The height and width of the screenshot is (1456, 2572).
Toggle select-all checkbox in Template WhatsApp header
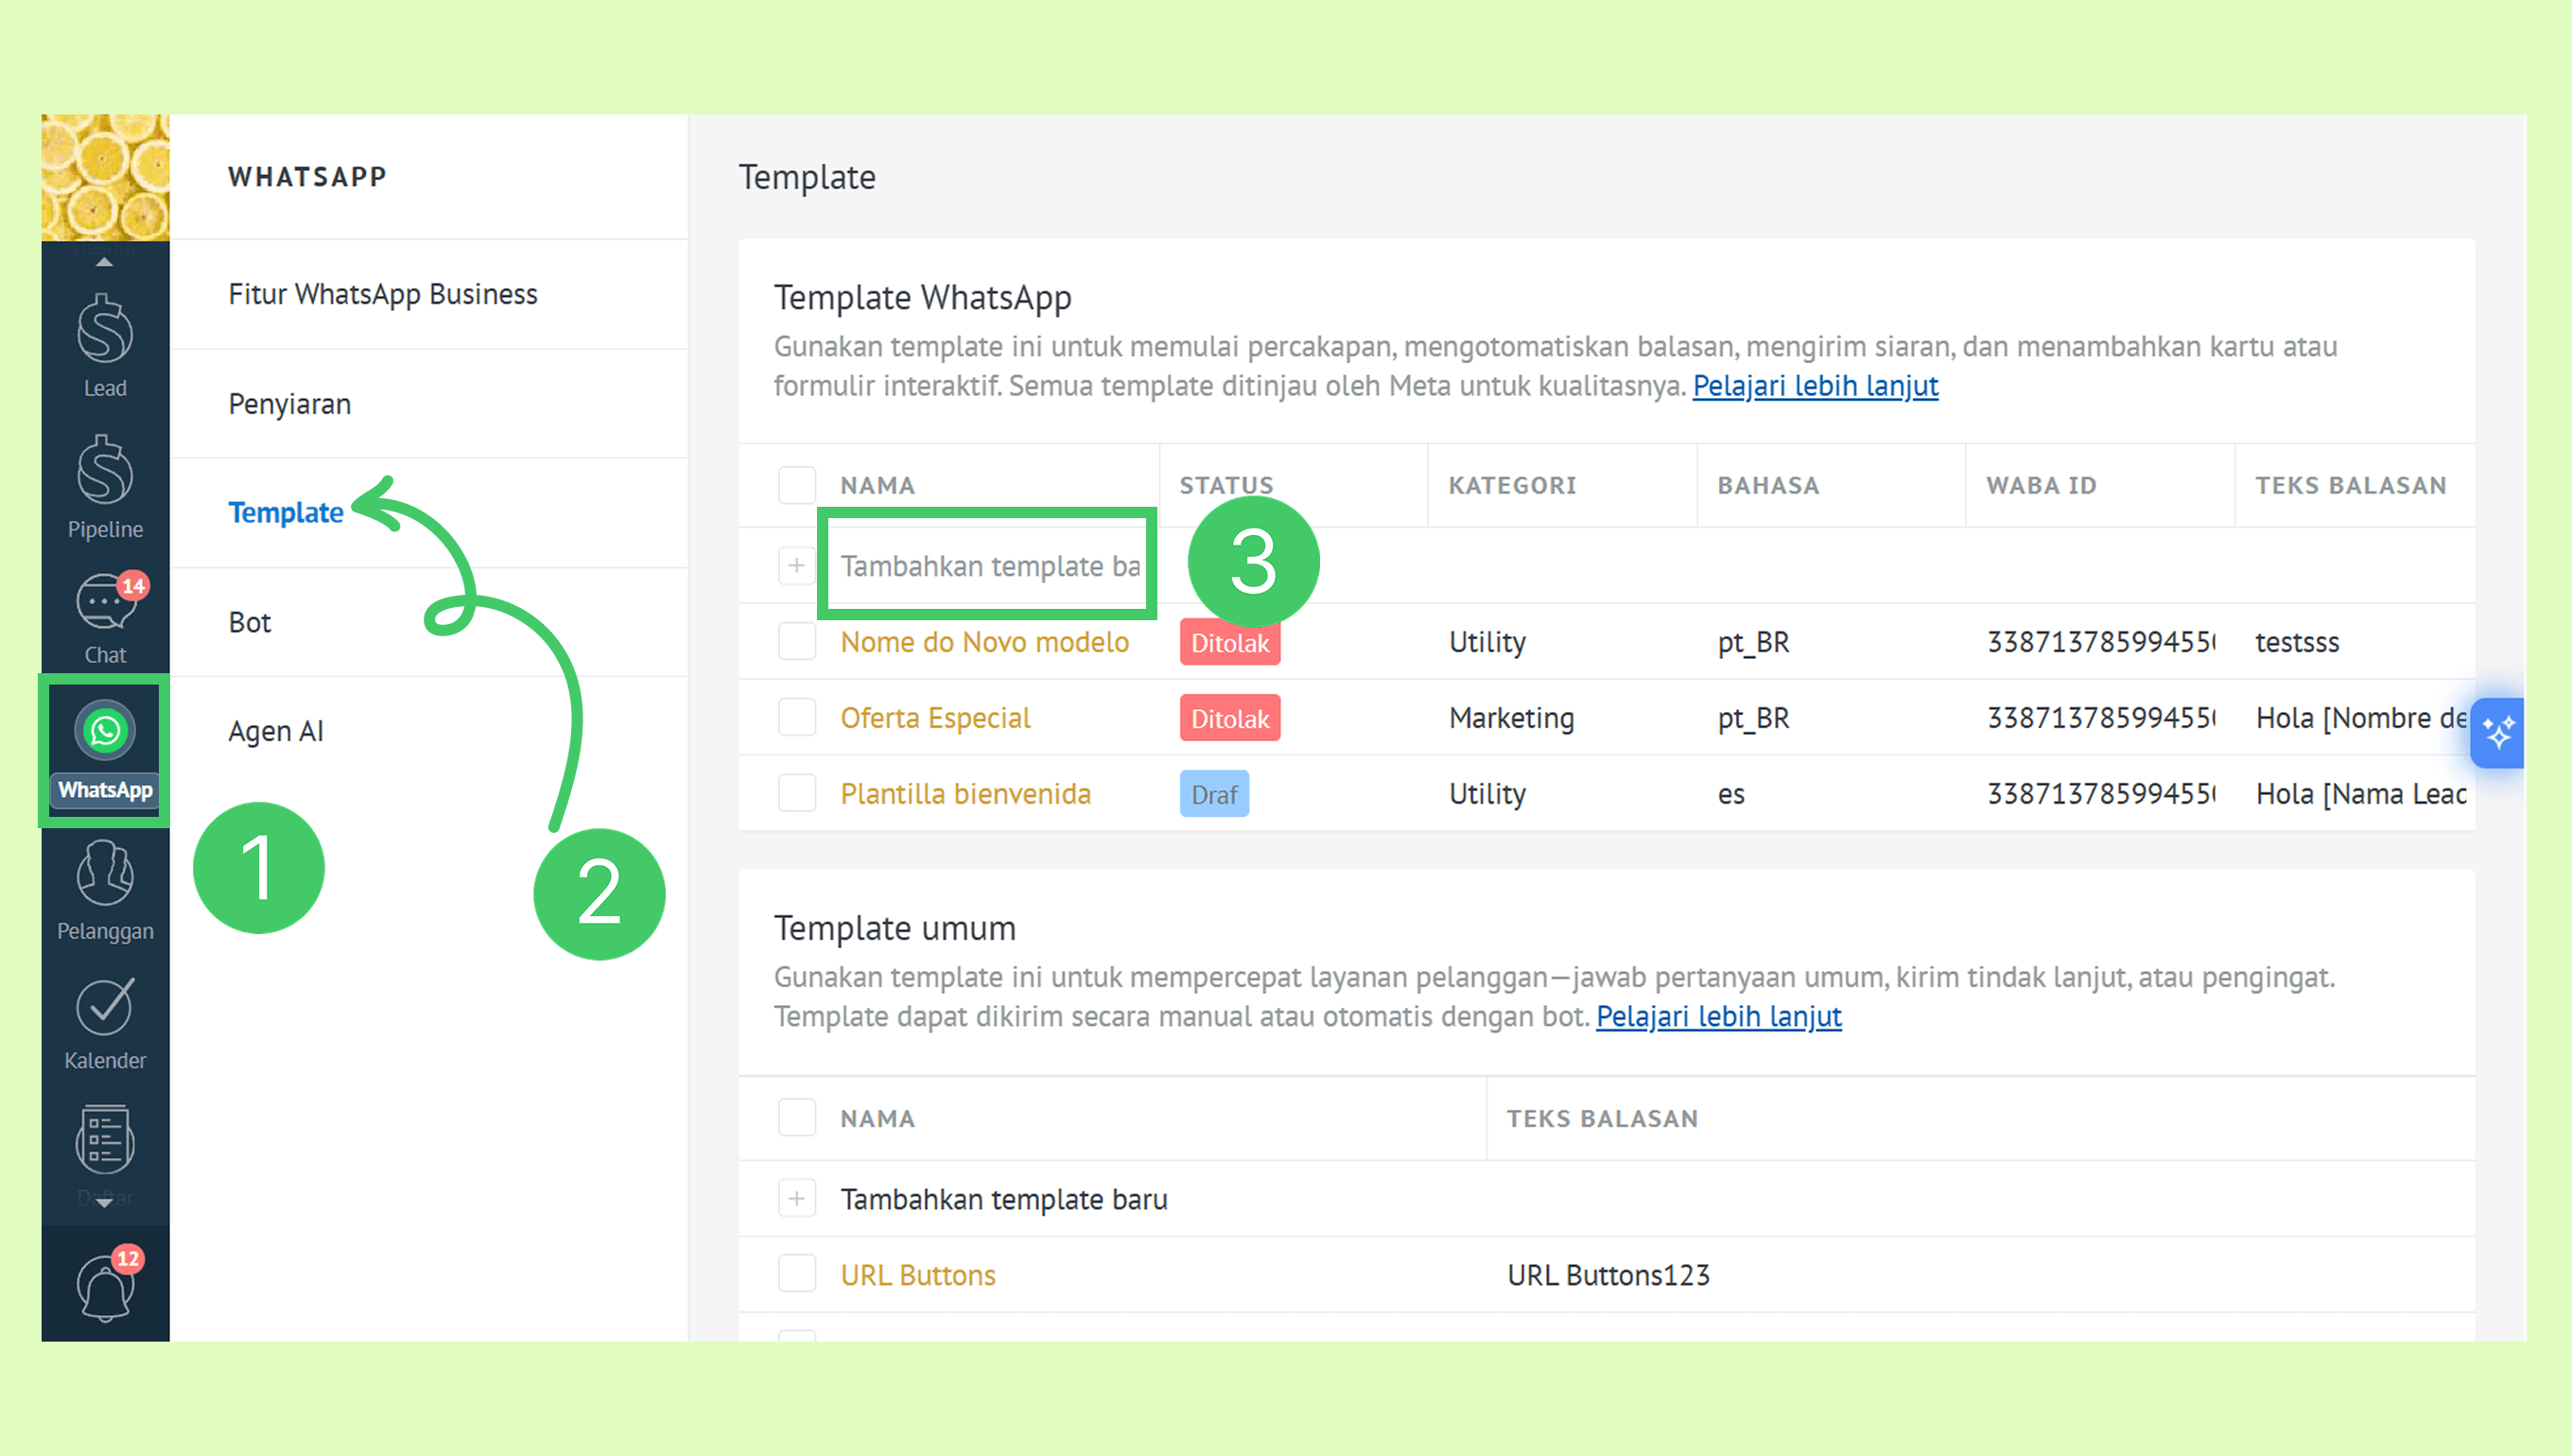[x=797, y=485]
